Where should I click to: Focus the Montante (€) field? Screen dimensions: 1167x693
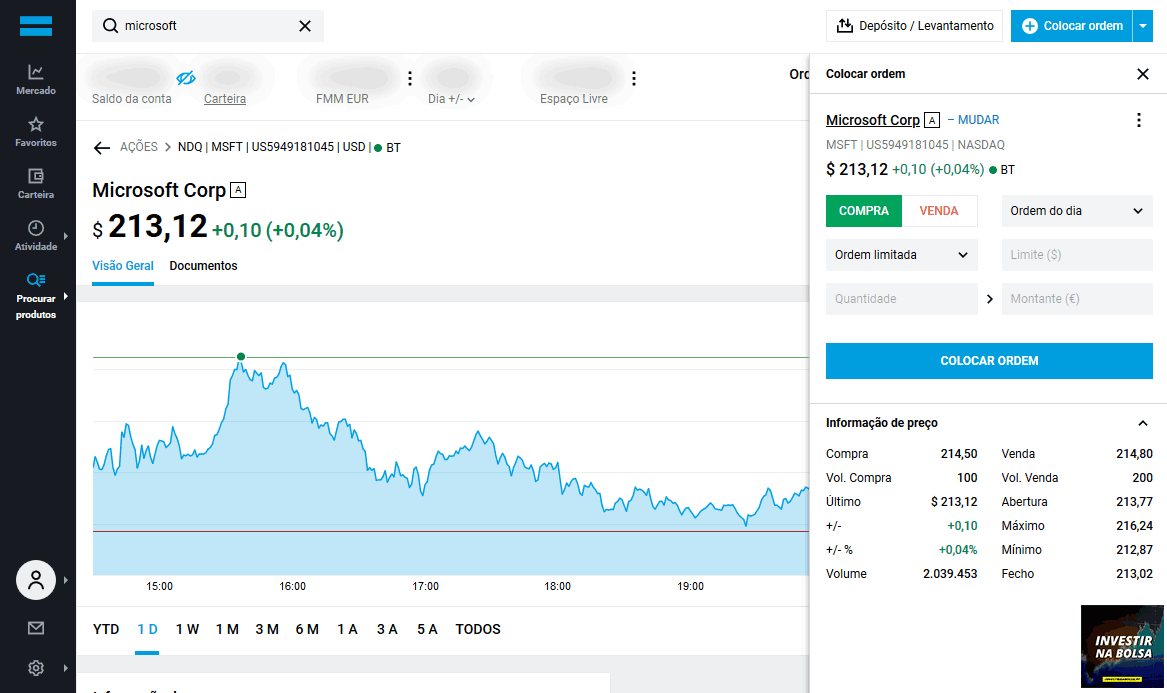tap(1077, 298)
